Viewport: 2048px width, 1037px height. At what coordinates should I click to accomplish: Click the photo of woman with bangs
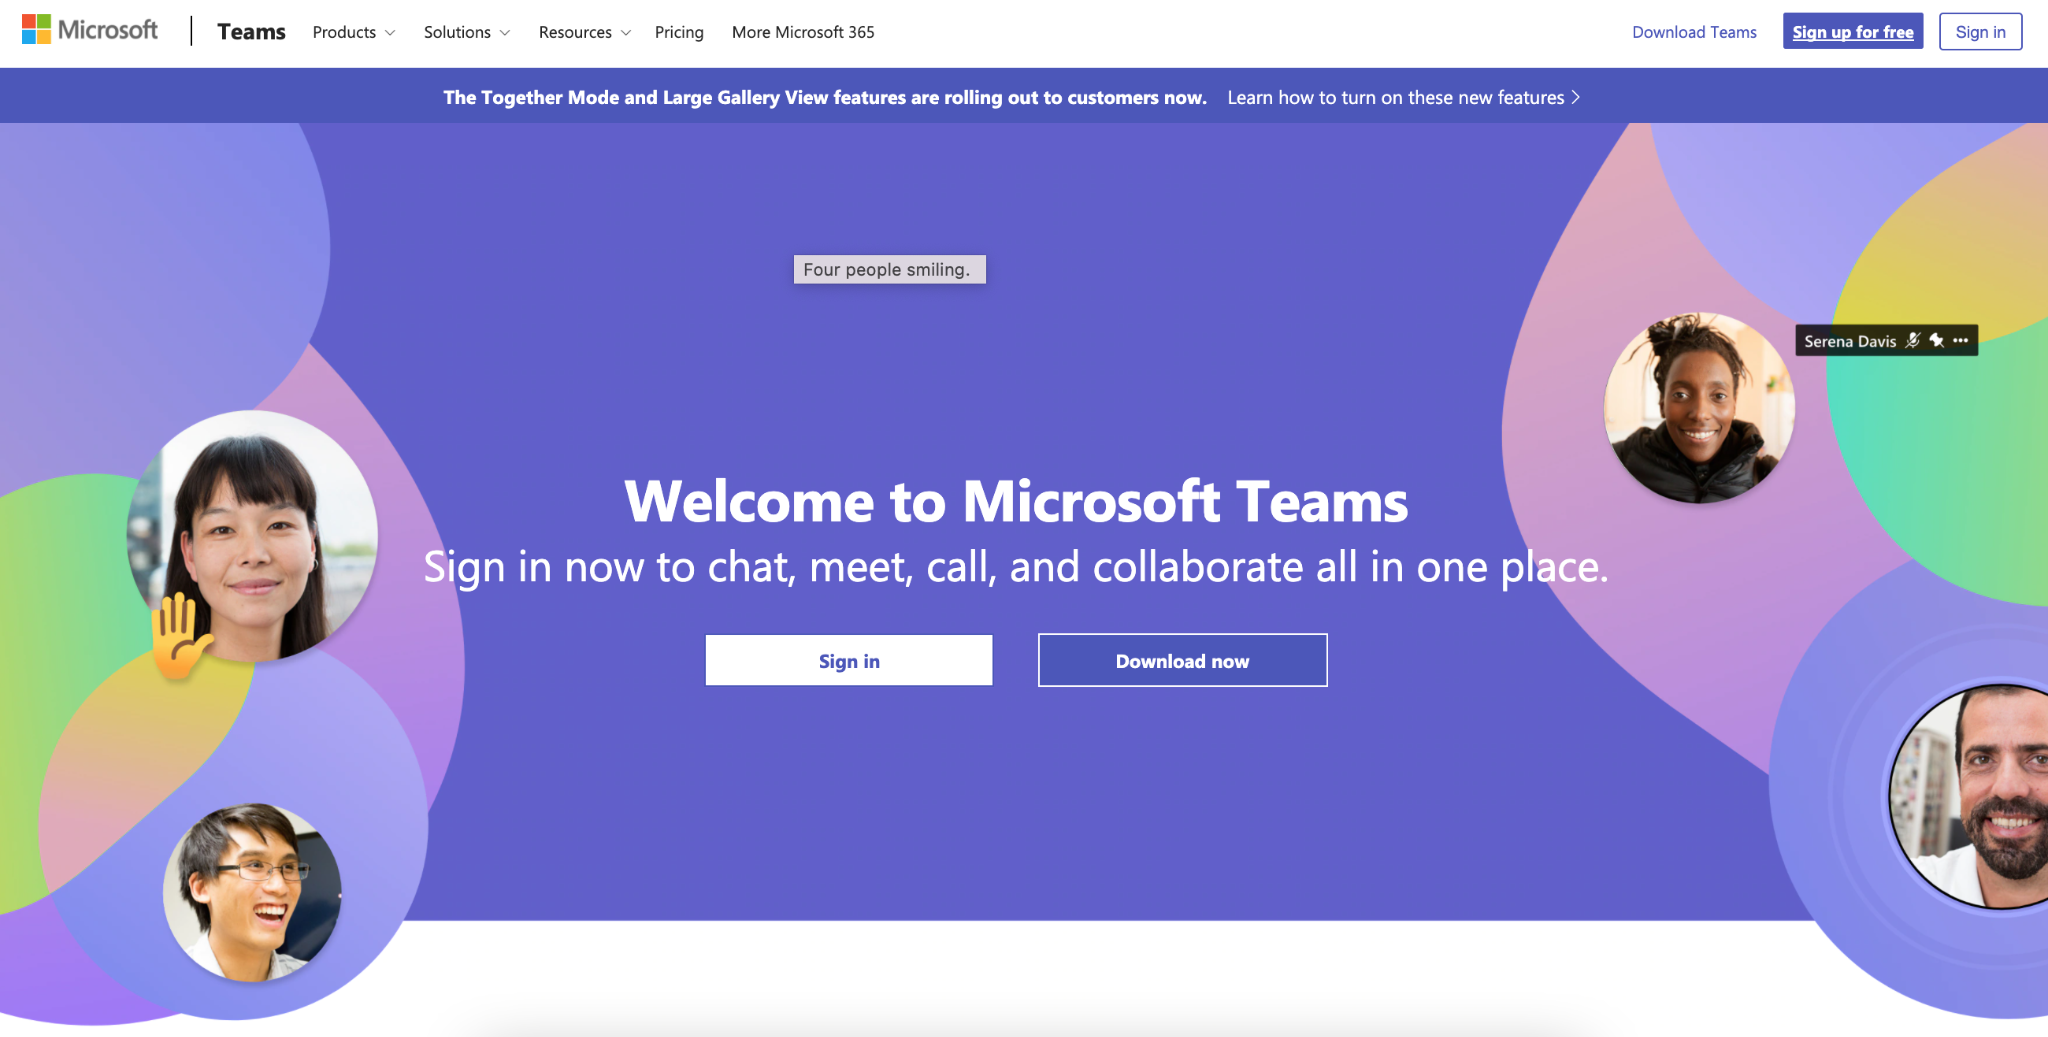[x=253, y=536]
